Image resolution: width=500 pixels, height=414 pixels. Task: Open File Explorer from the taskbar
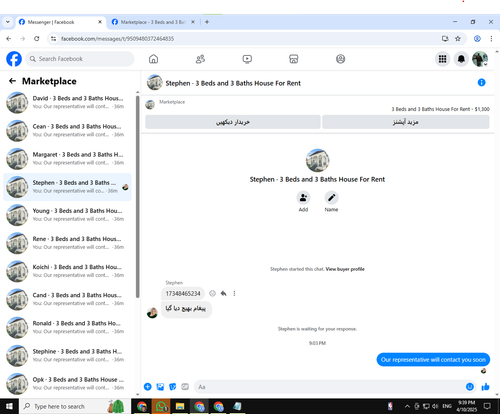(180, 406)
